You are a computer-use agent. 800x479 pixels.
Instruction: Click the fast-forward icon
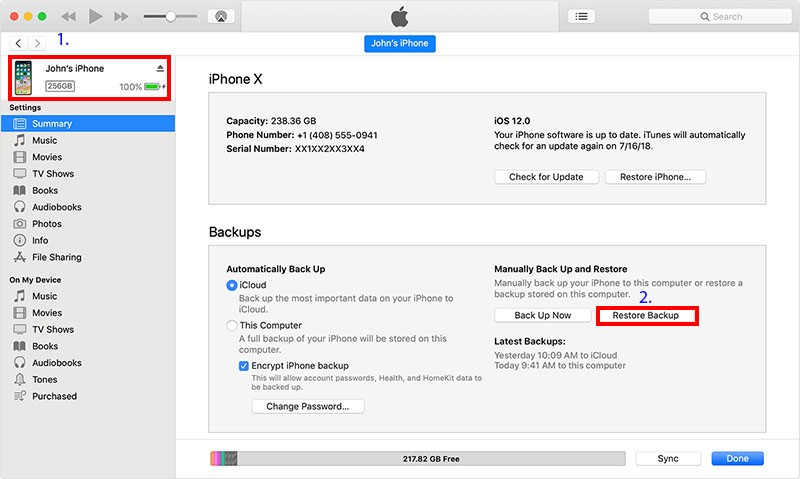point(121,16)
